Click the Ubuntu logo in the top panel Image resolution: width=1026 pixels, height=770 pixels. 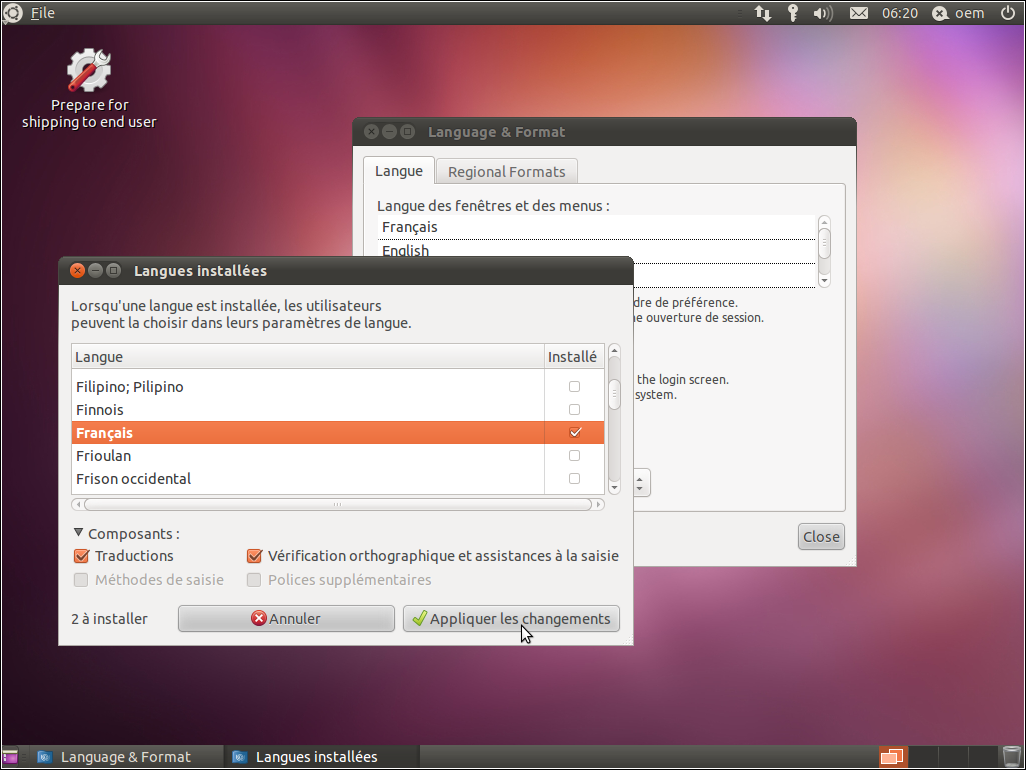point(13,13)
